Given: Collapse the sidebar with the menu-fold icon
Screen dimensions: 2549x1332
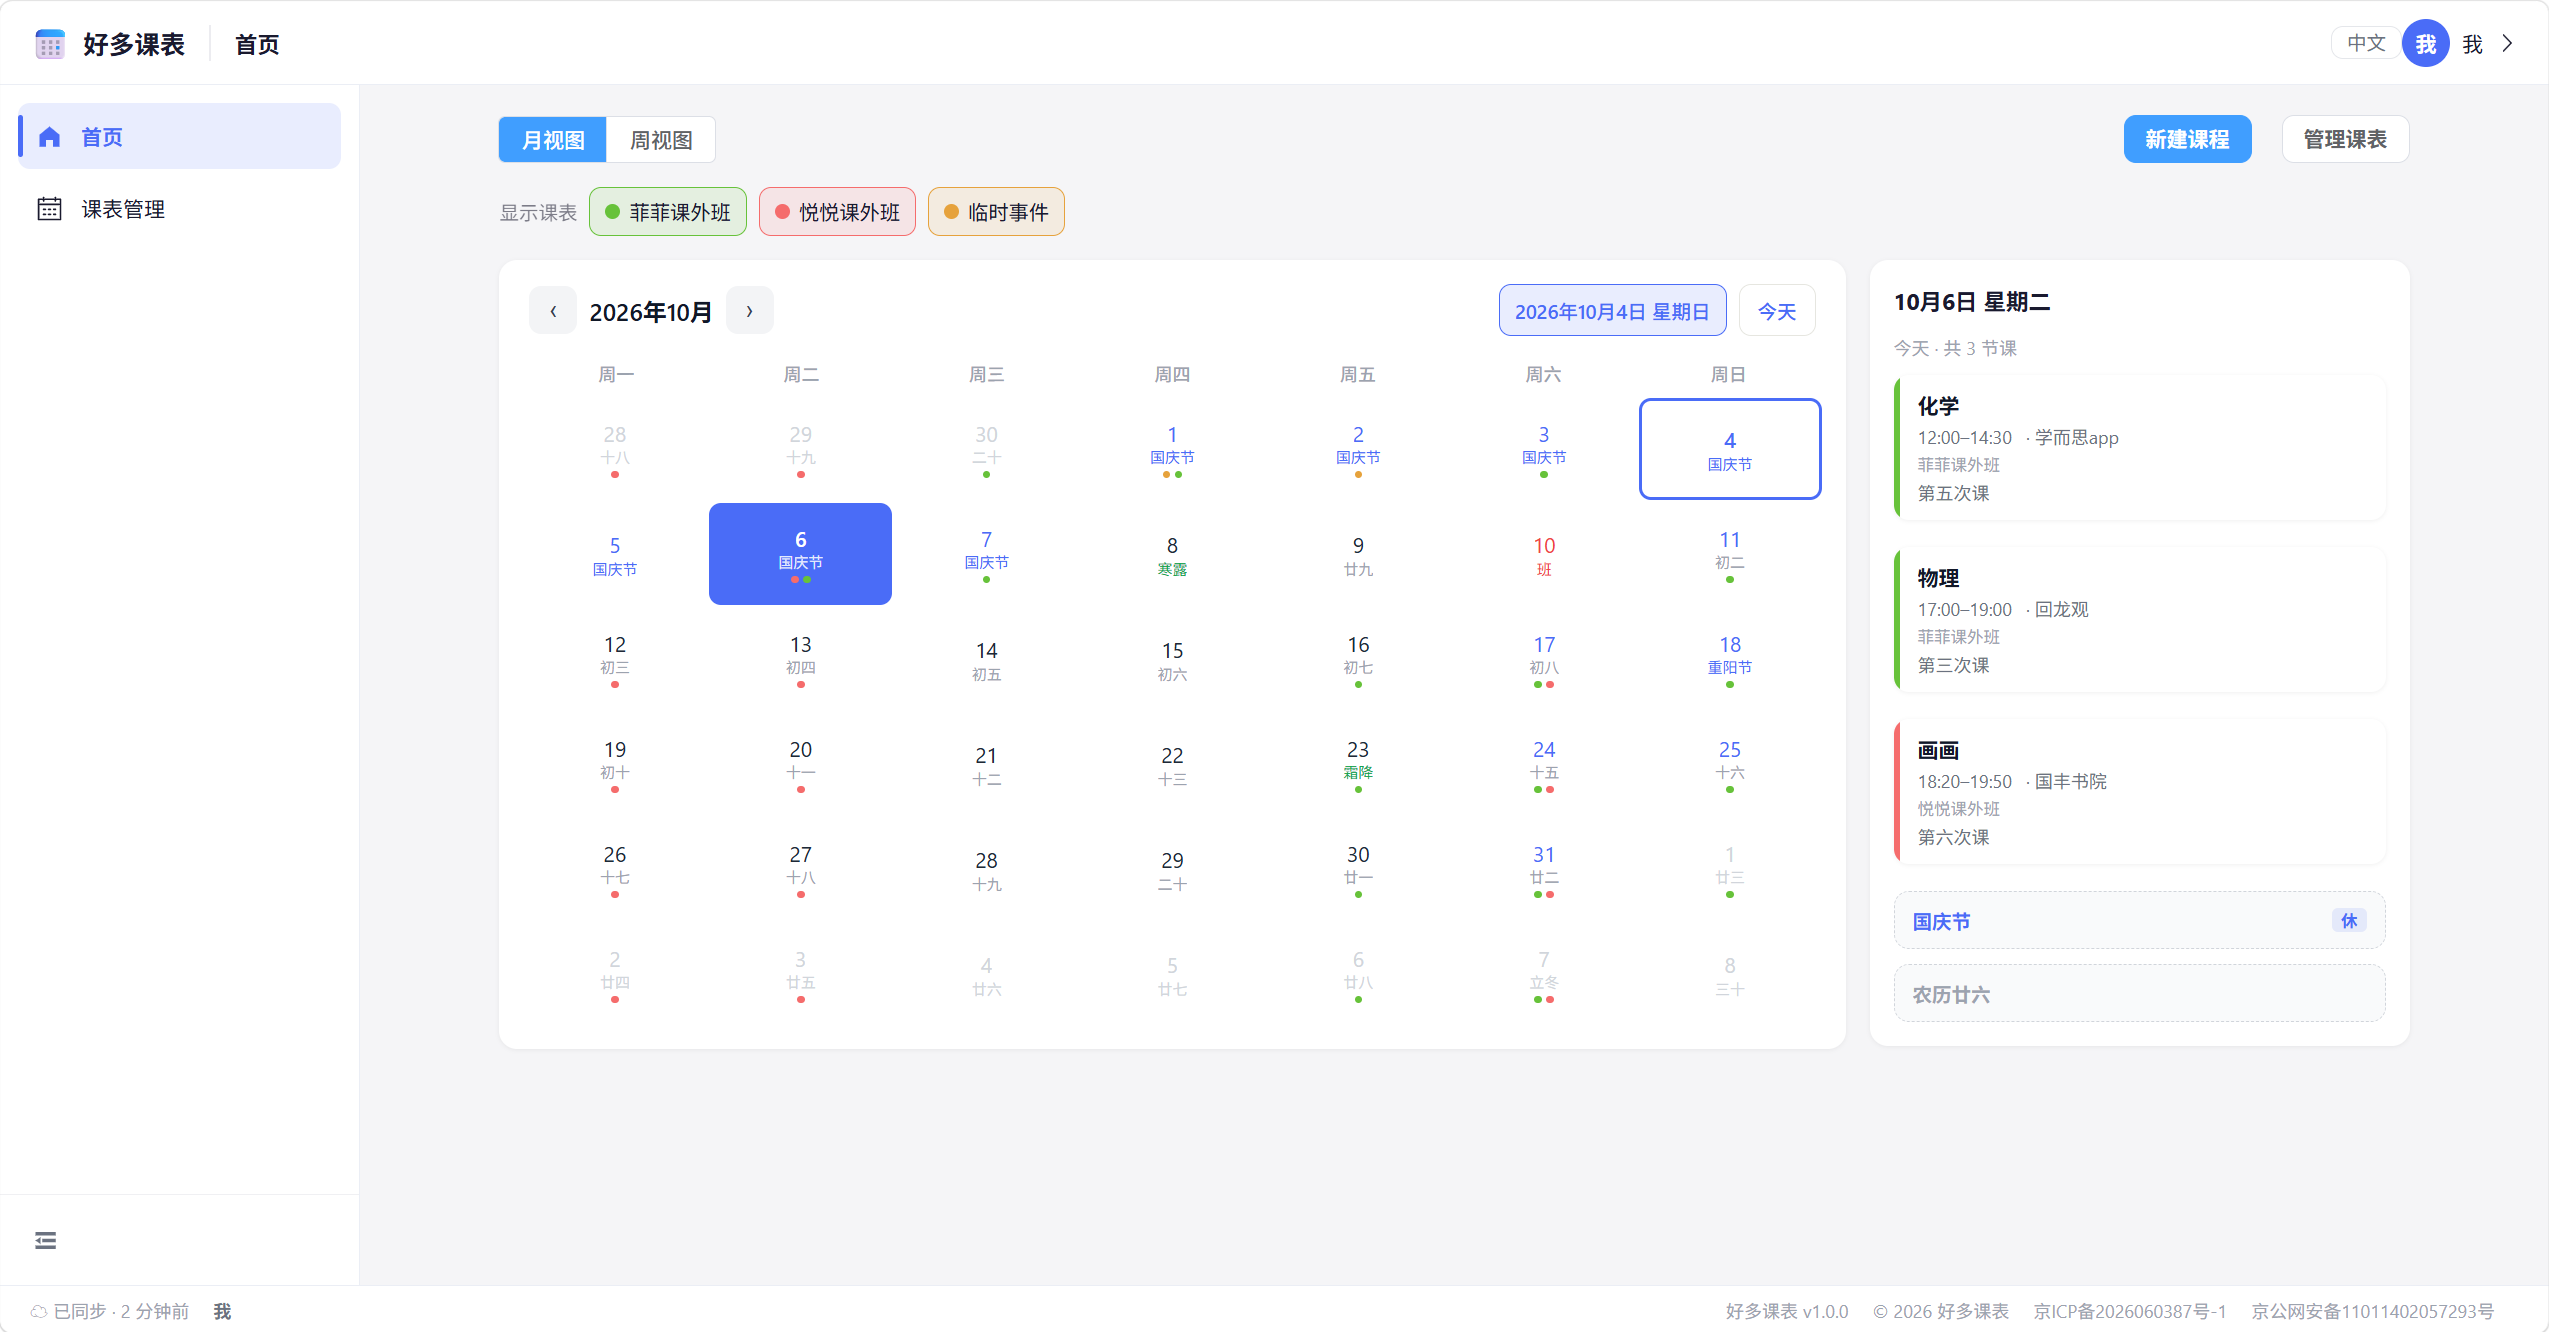Looking at the screenshot, I should pos(46,1240).
